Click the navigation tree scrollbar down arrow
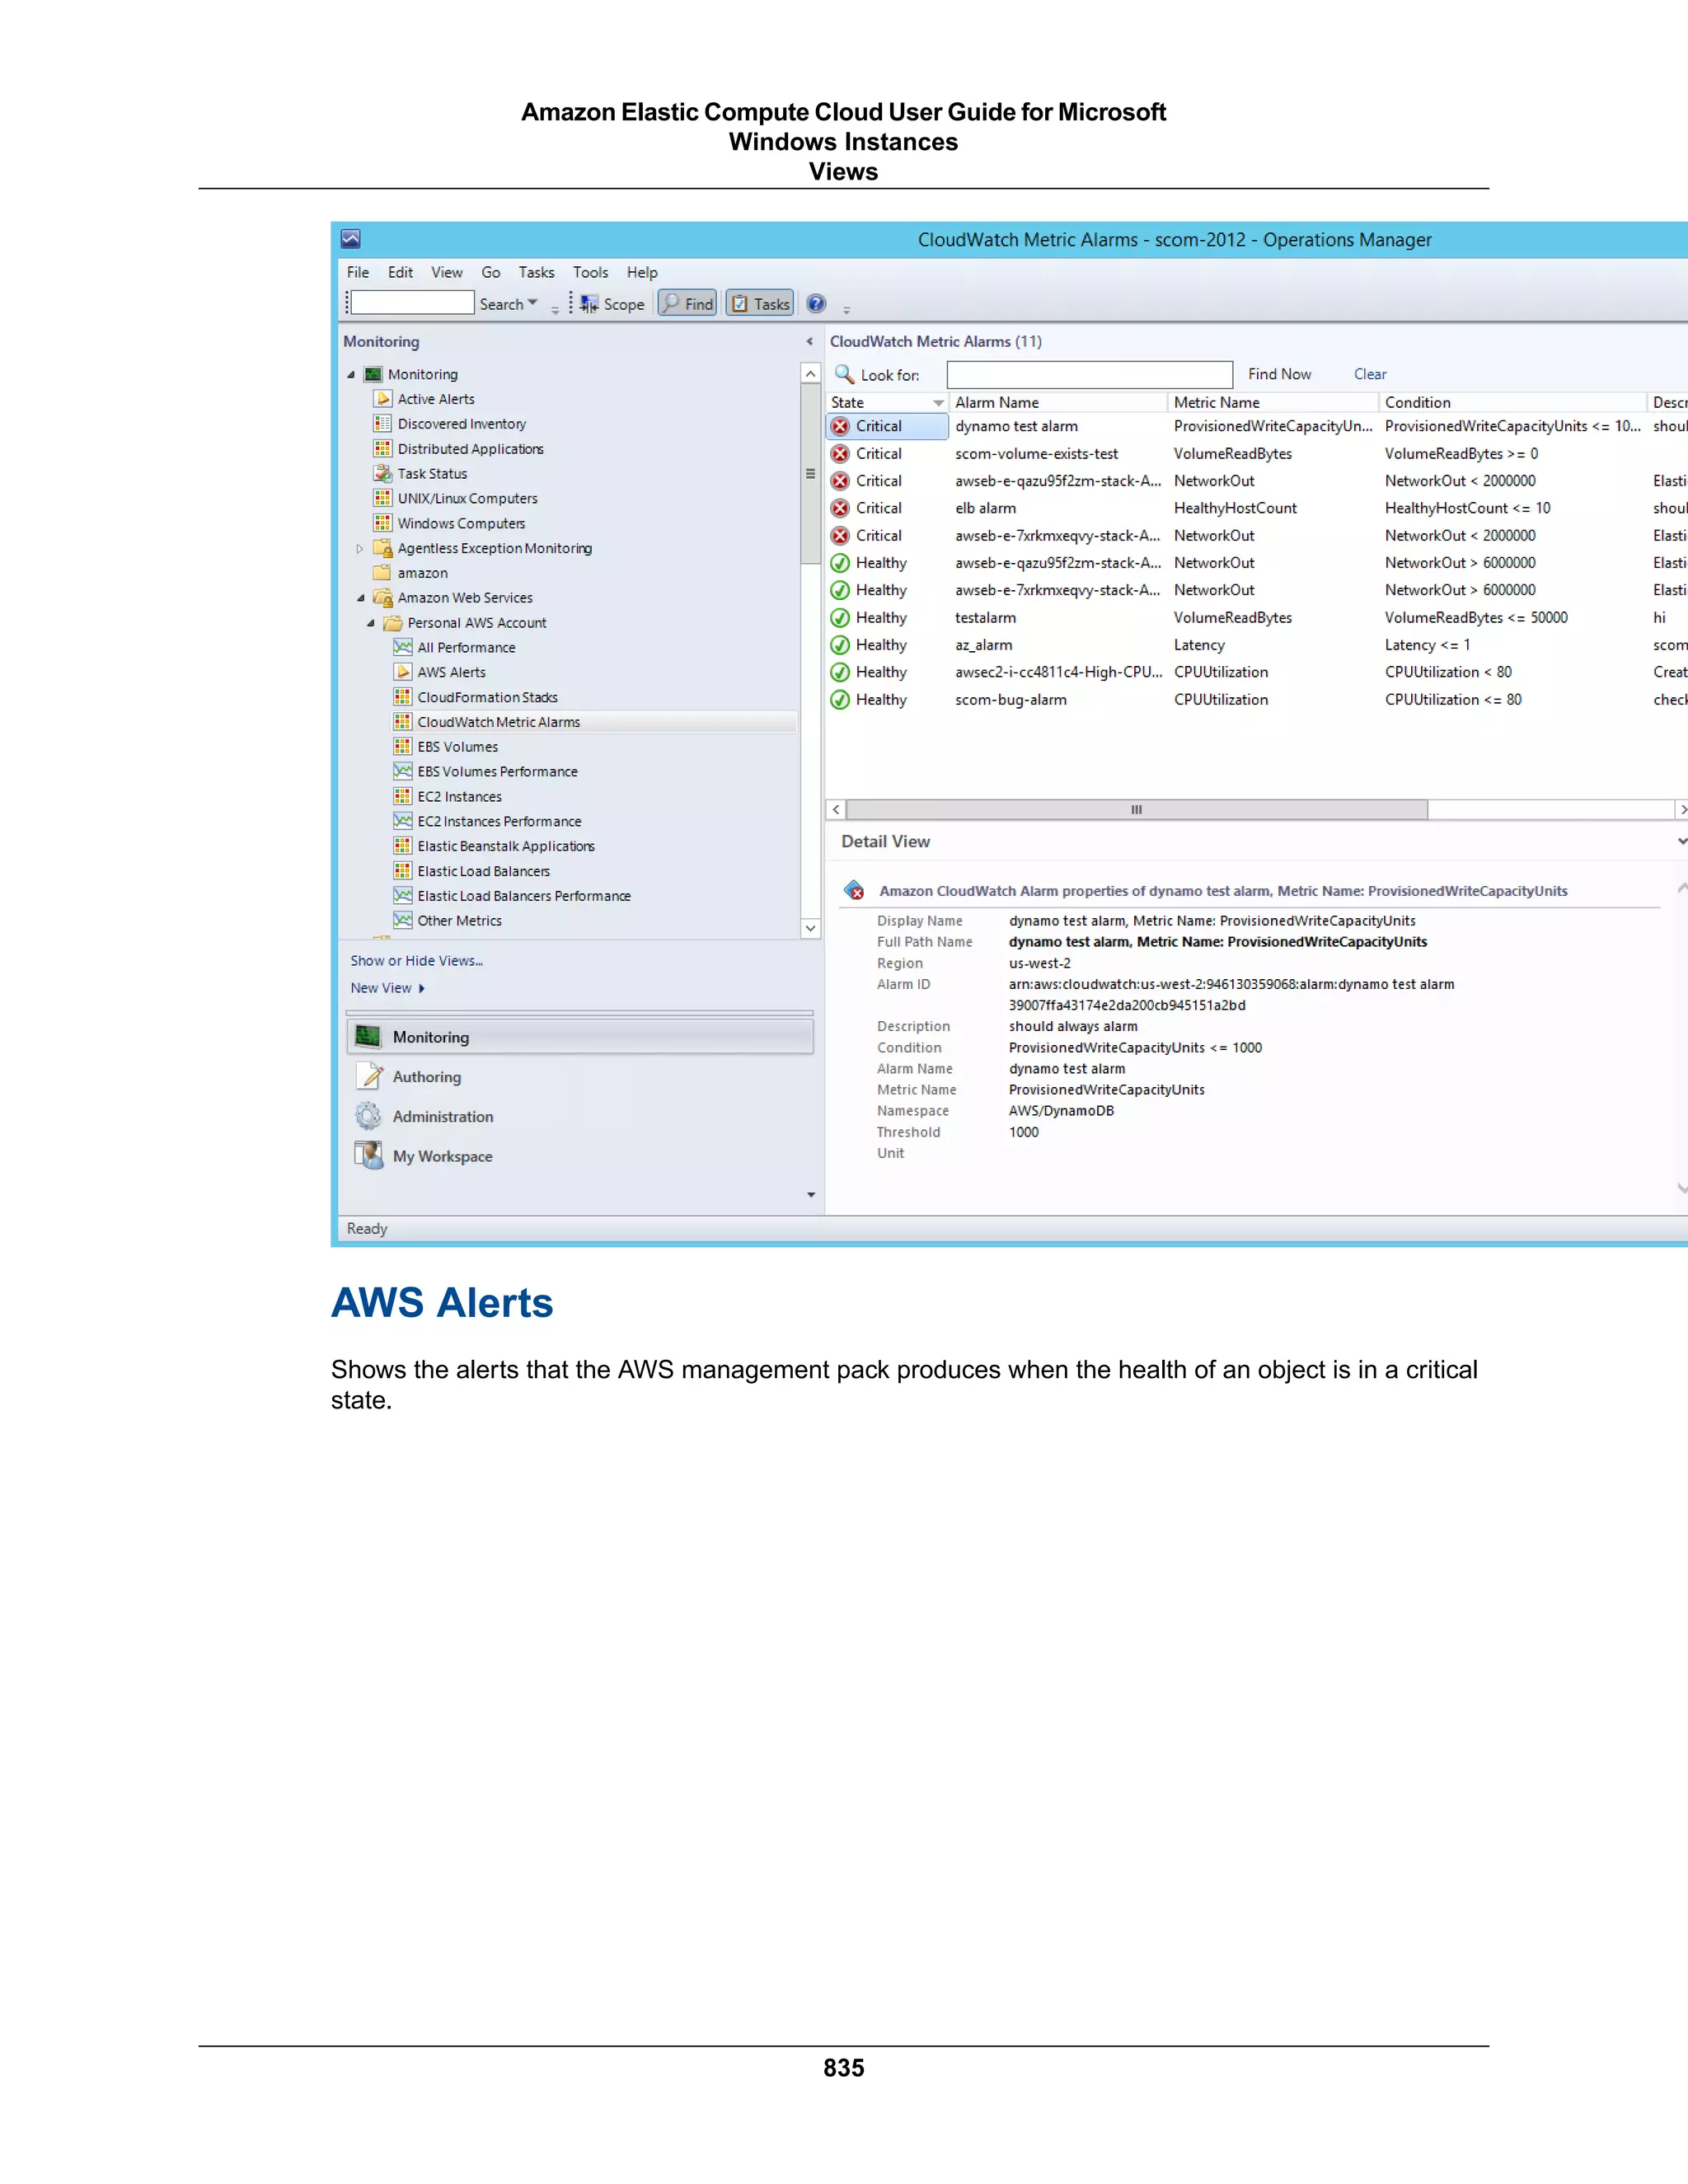 811,929
